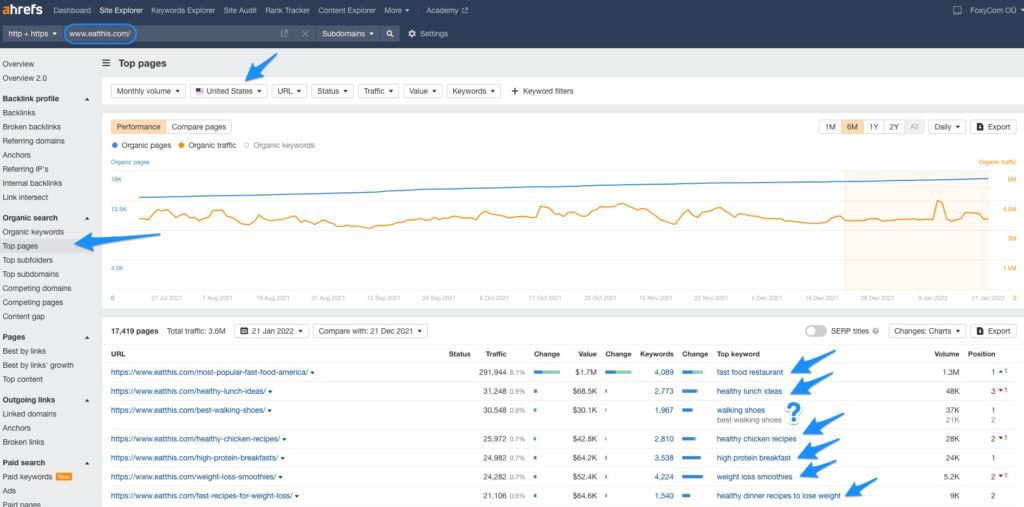
Task: Click Export button above the chart
Action: tap(993, 127)
